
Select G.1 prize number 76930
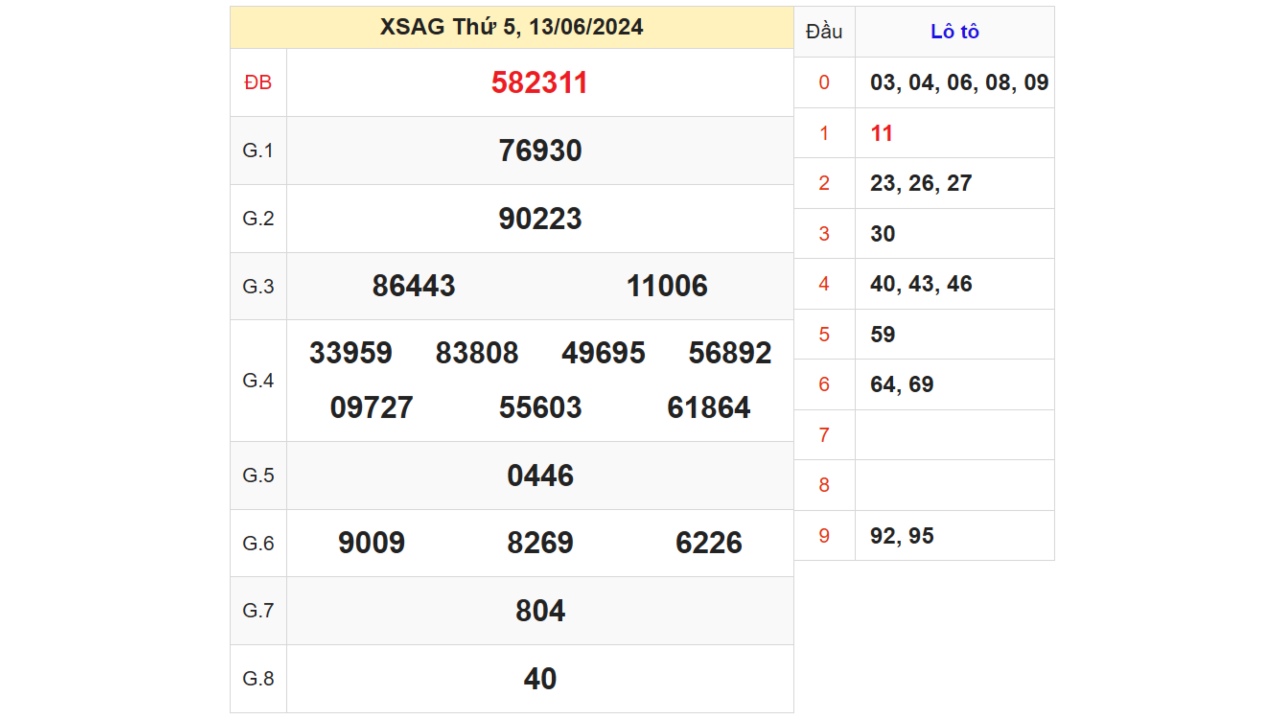click(540, 151)
